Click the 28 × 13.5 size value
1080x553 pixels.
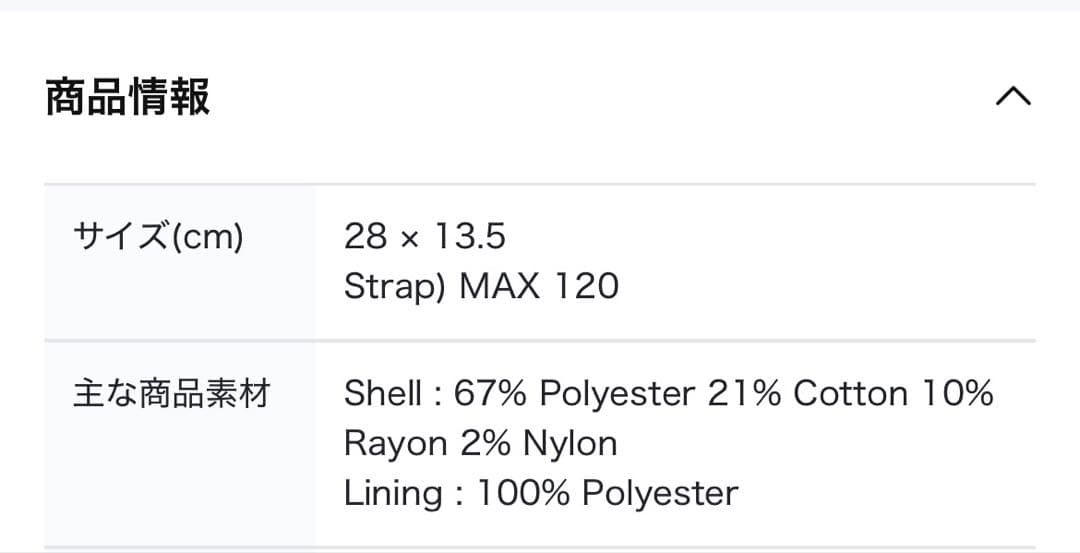pos(424,237)
